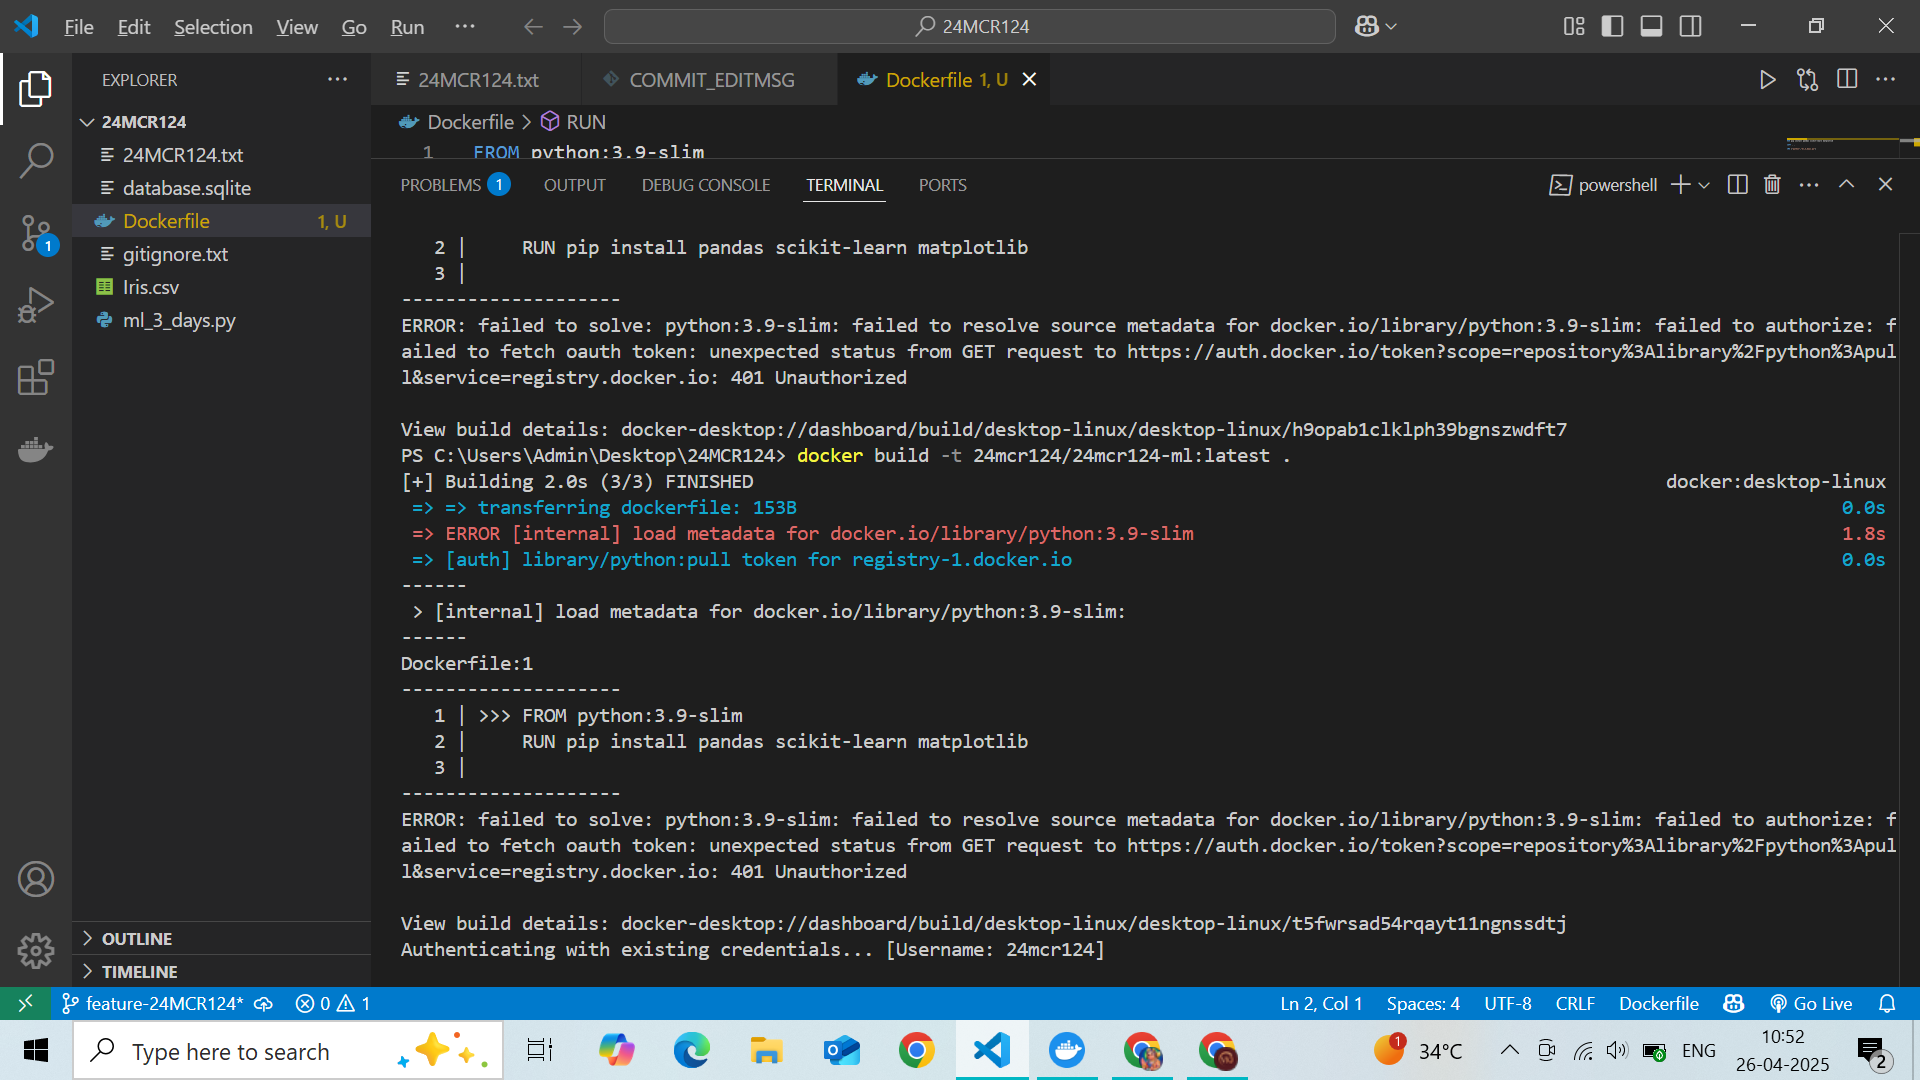Close the Dockerfile editor tab
Viewport: 1920px width, 1080px height.
click(1029, 80)
